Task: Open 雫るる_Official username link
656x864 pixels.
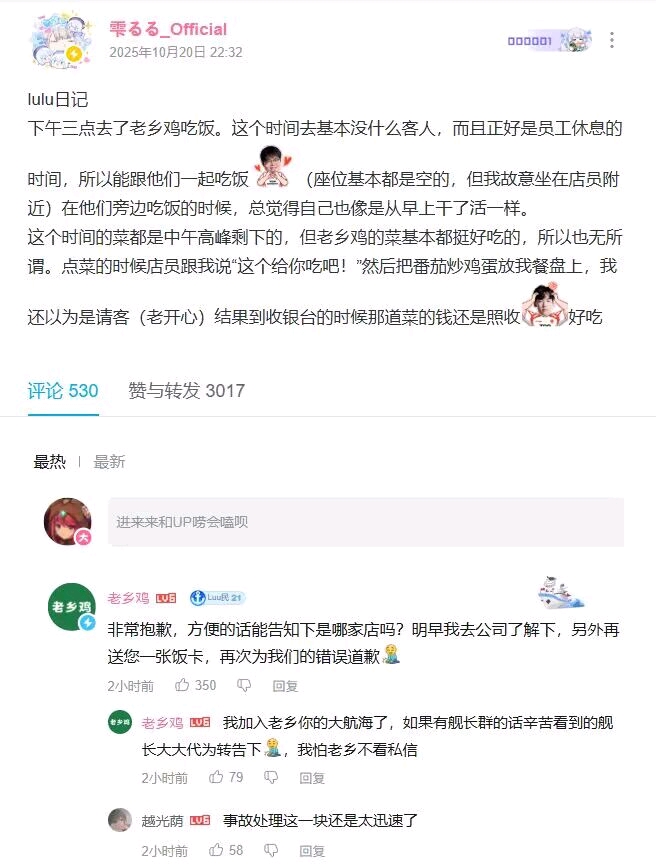Action: tap(168, 29)
